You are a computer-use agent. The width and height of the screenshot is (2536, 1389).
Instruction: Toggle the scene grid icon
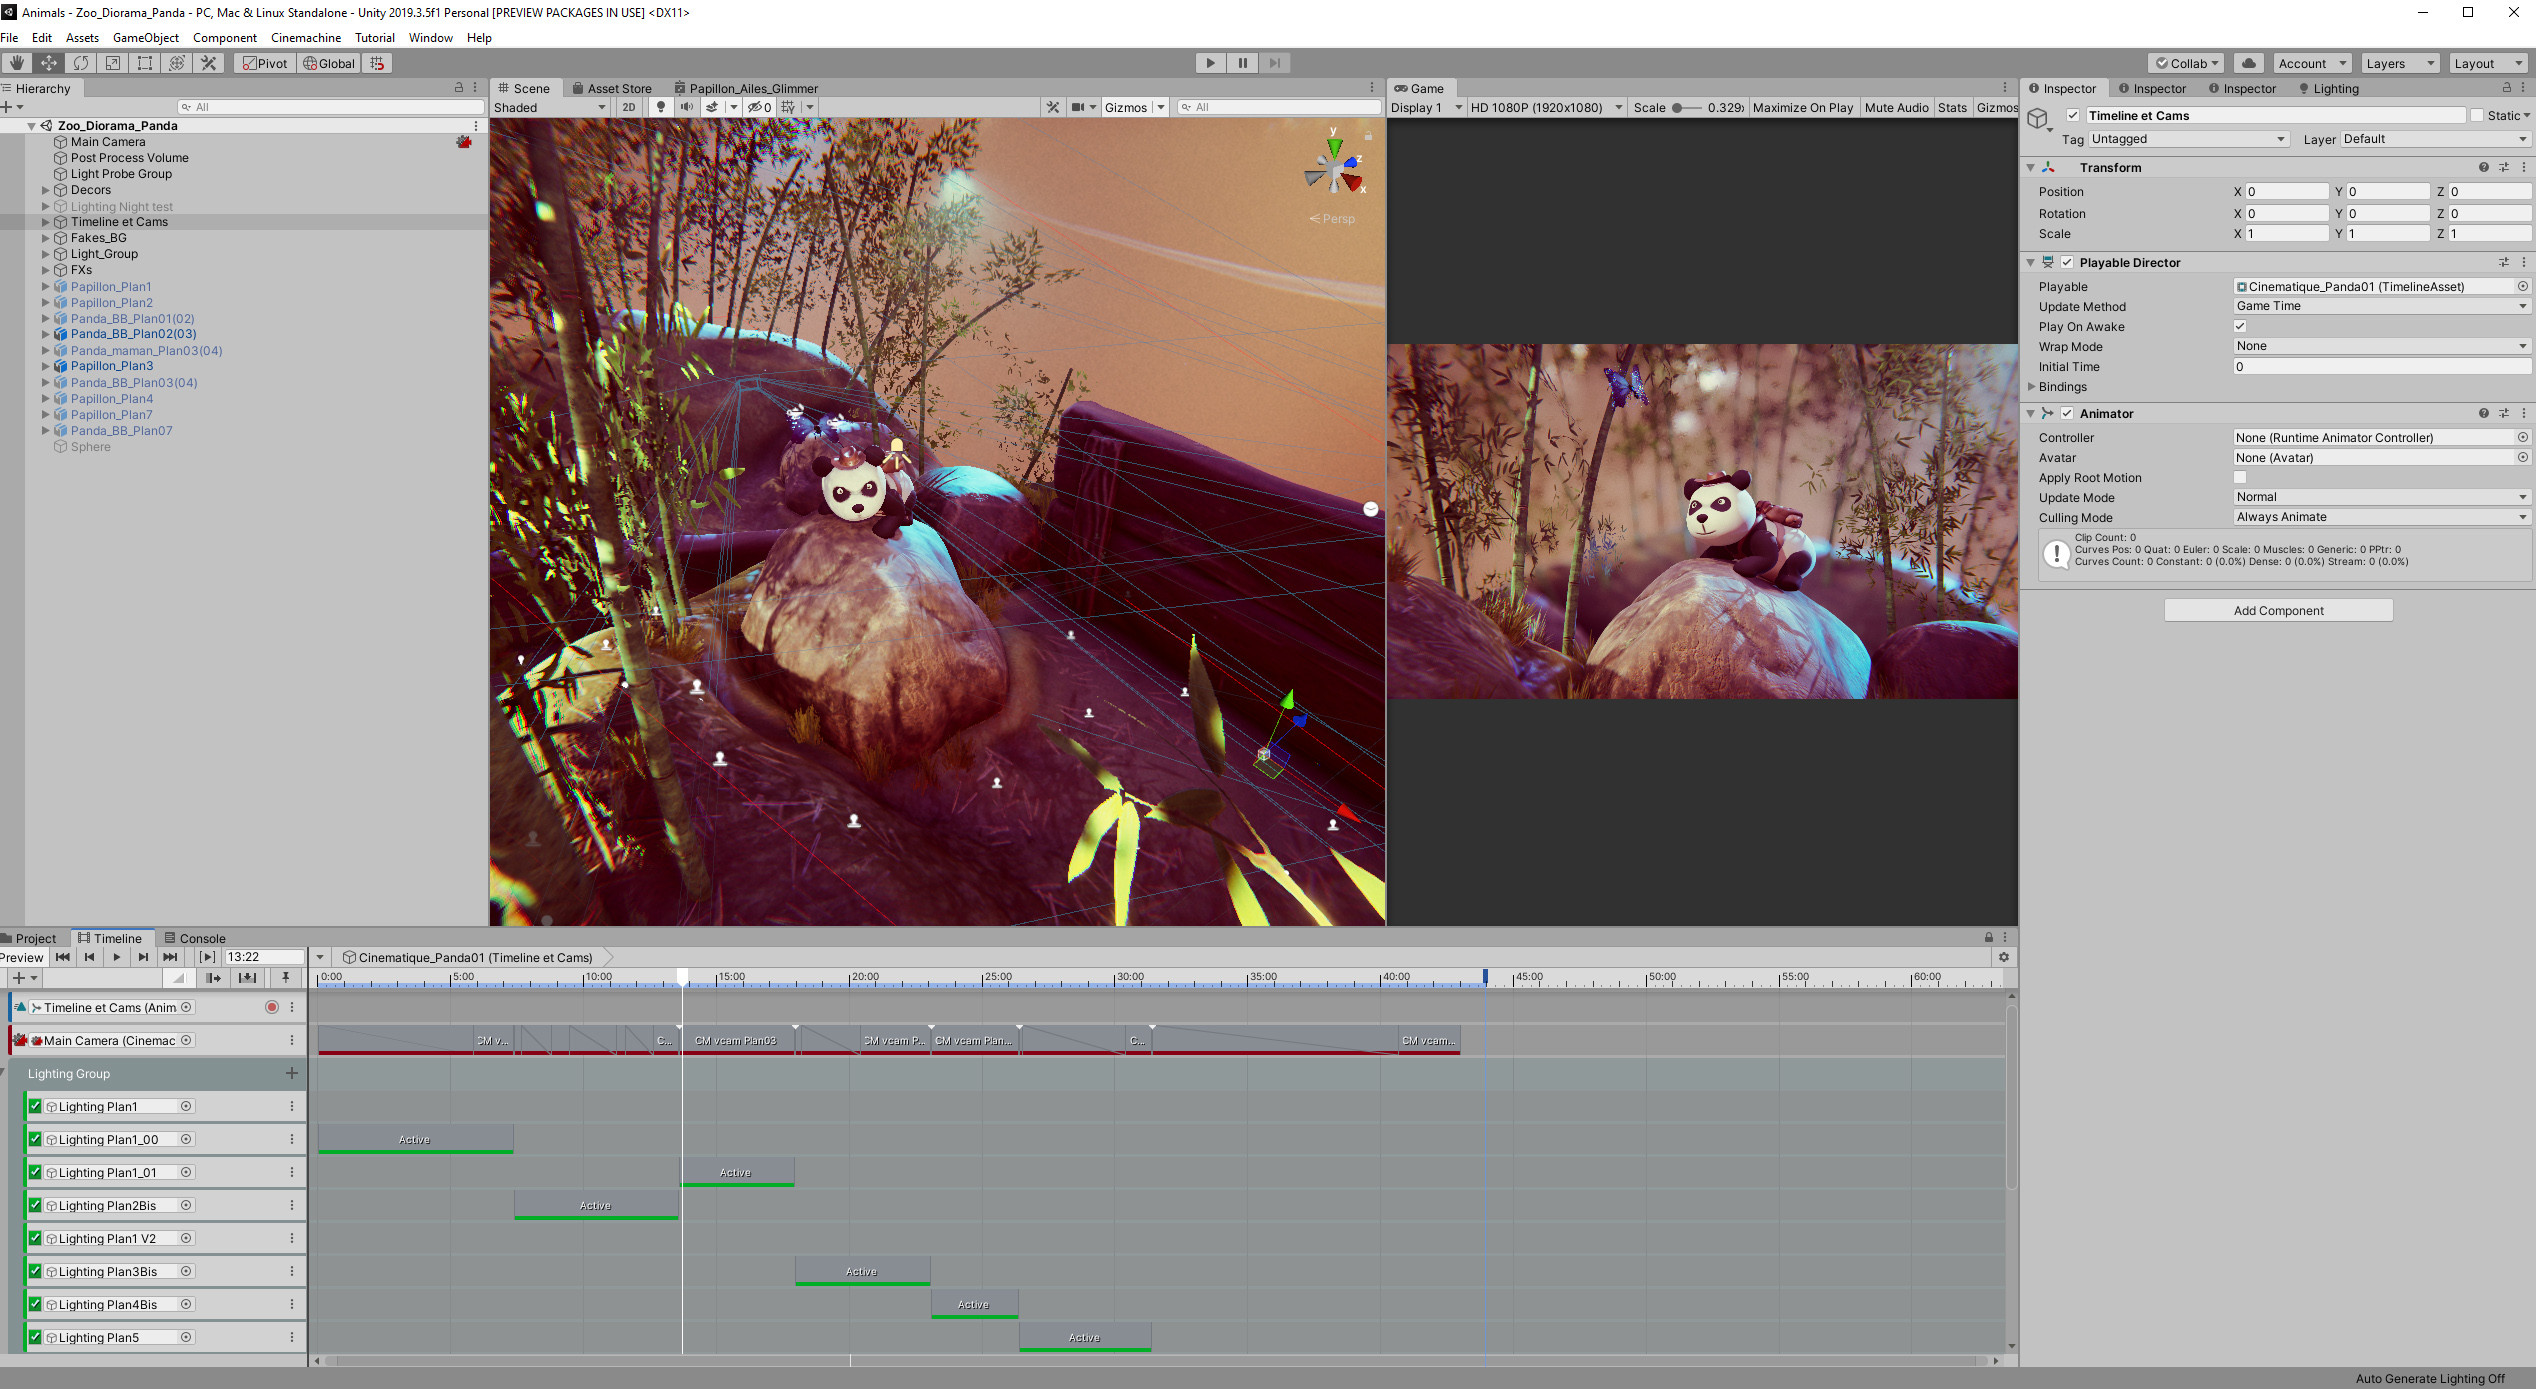(788, 107)
